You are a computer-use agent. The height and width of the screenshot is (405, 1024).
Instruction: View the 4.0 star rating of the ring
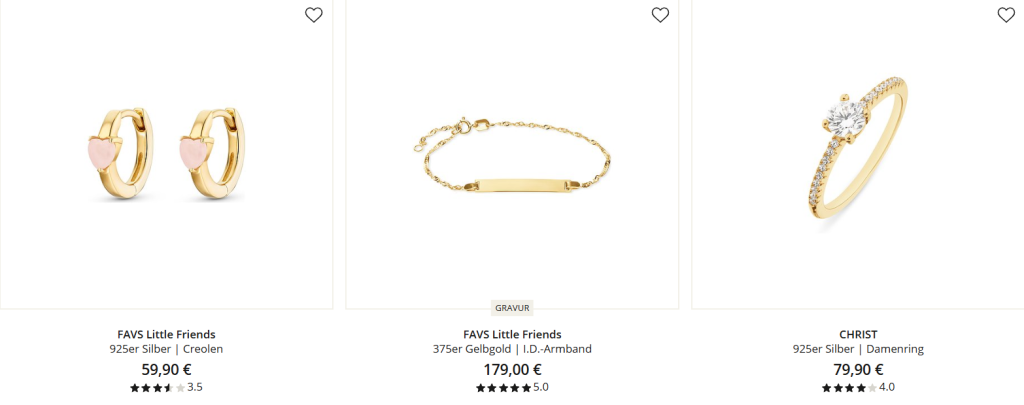(x=858, y=387)
